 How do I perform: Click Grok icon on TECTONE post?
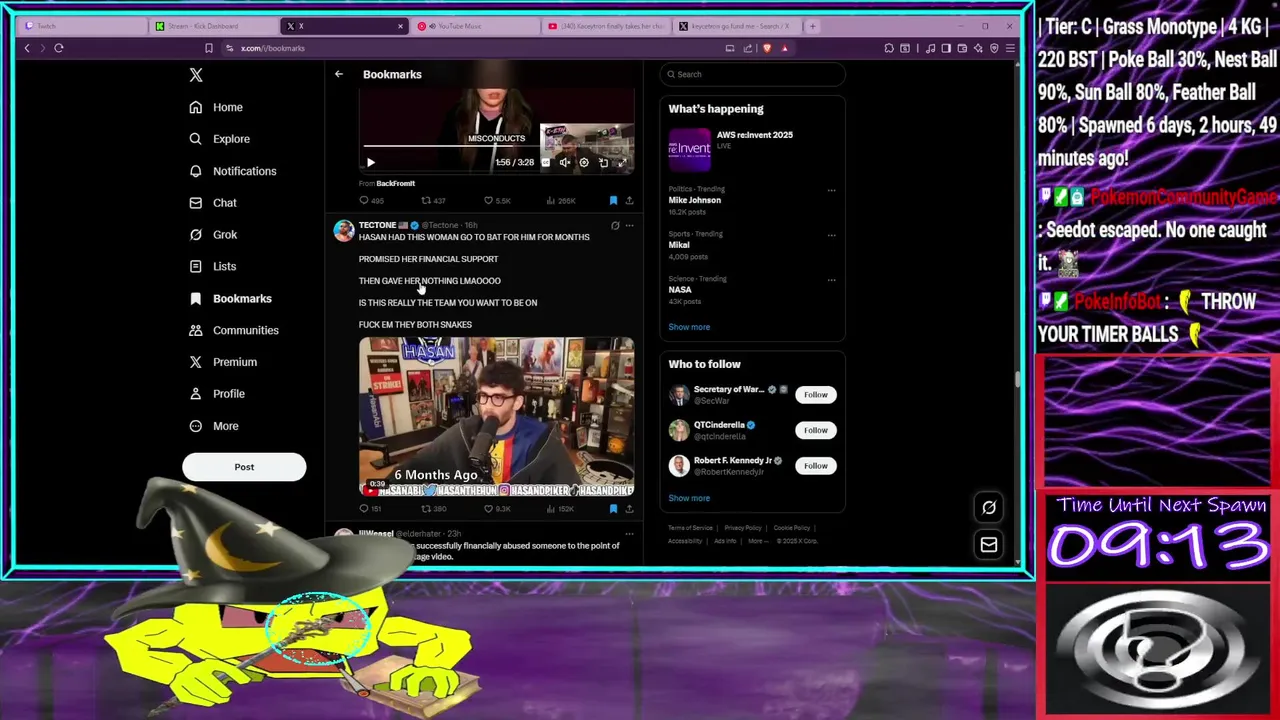pyautogui.click(x=615, y=226)
